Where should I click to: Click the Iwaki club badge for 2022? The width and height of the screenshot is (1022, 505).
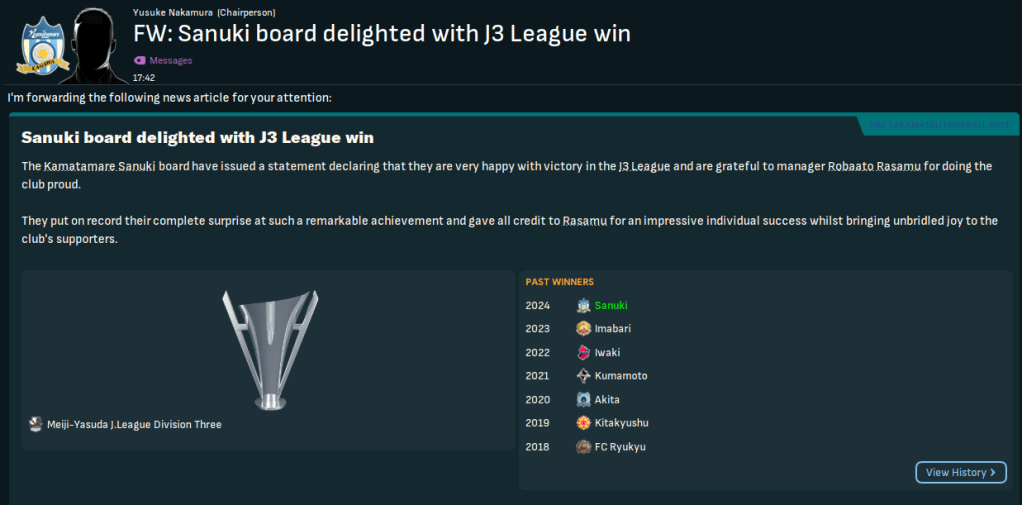[x=584, y=353]
